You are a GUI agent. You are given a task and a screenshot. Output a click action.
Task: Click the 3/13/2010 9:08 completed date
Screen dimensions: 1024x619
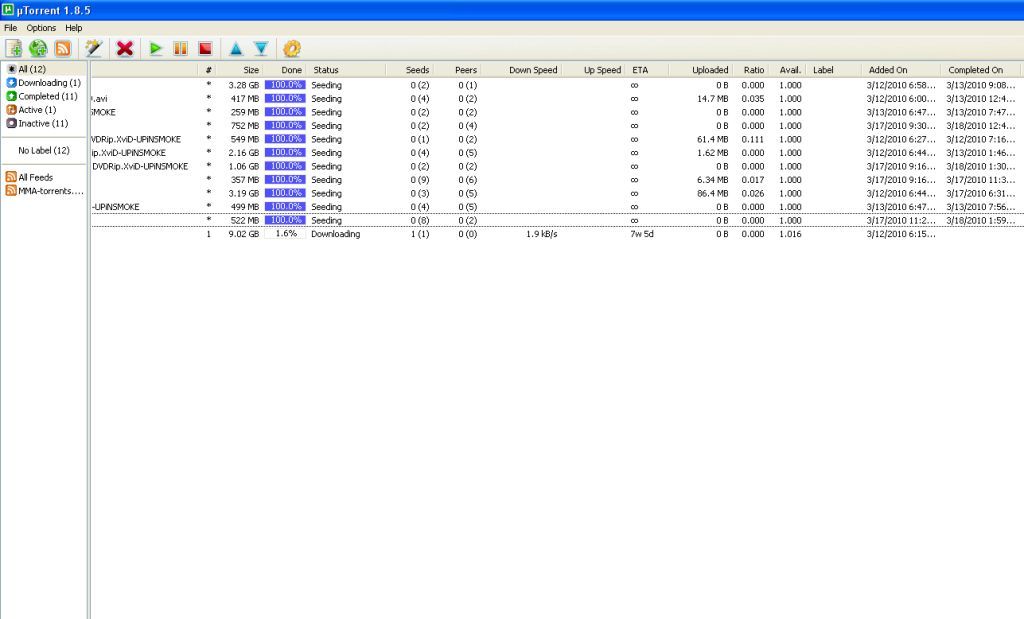981,85
